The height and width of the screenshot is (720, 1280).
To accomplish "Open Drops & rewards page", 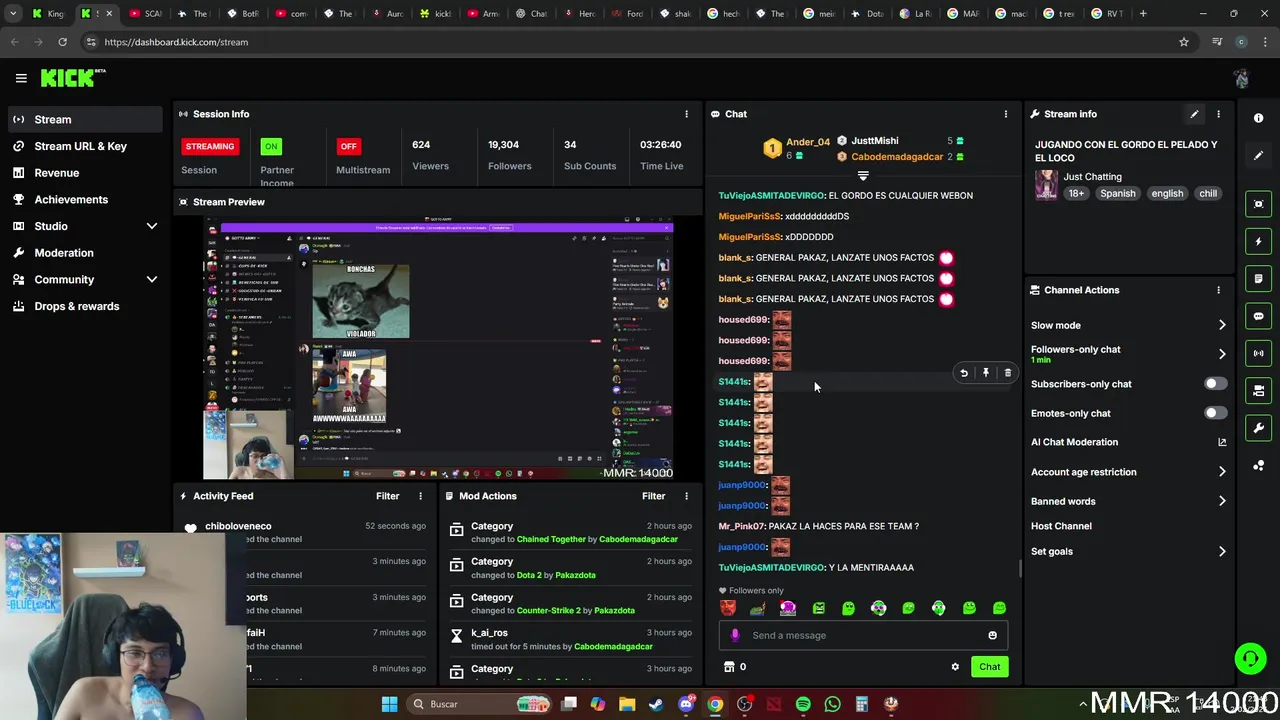I will [x=85, y=306].
